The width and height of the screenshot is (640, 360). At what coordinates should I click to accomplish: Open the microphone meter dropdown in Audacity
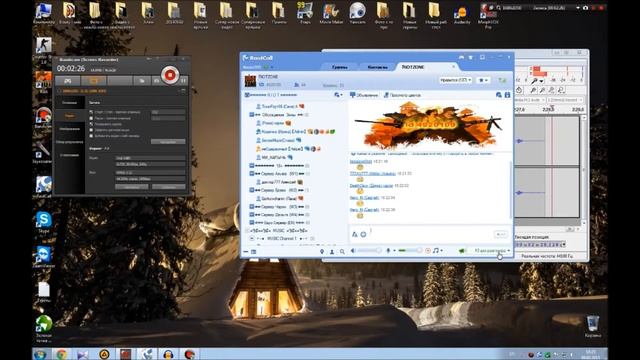point(541,81)
